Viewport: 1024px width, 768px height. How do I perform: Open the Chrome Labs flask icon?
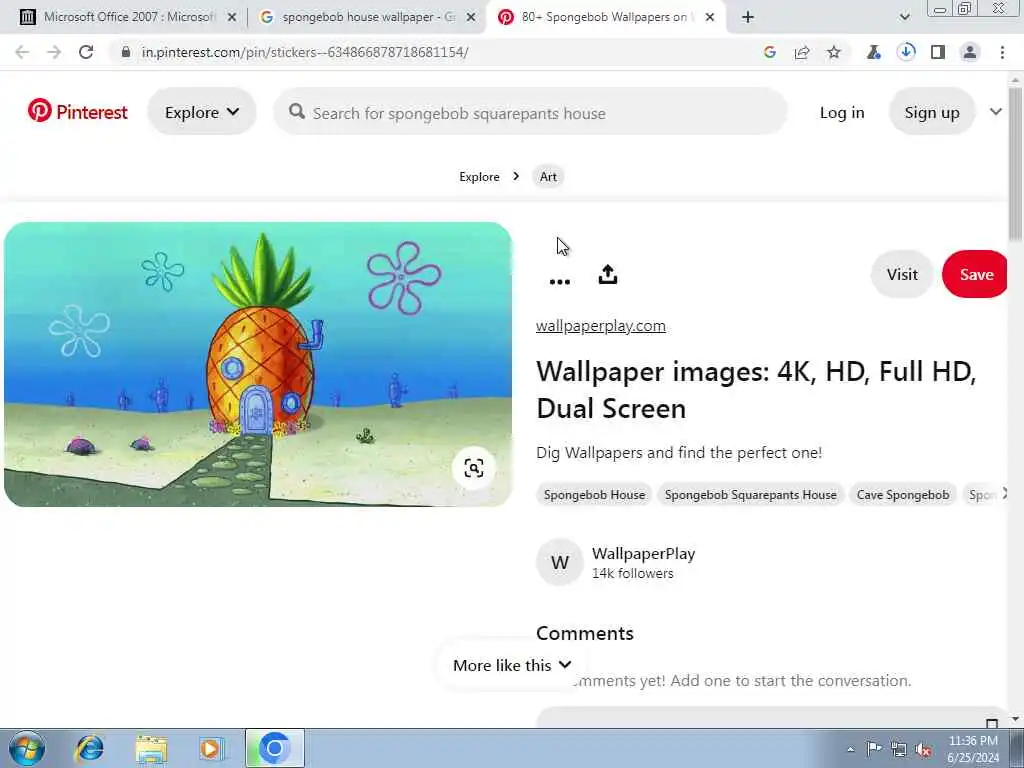pyautogui.click(x=874, y=52)
